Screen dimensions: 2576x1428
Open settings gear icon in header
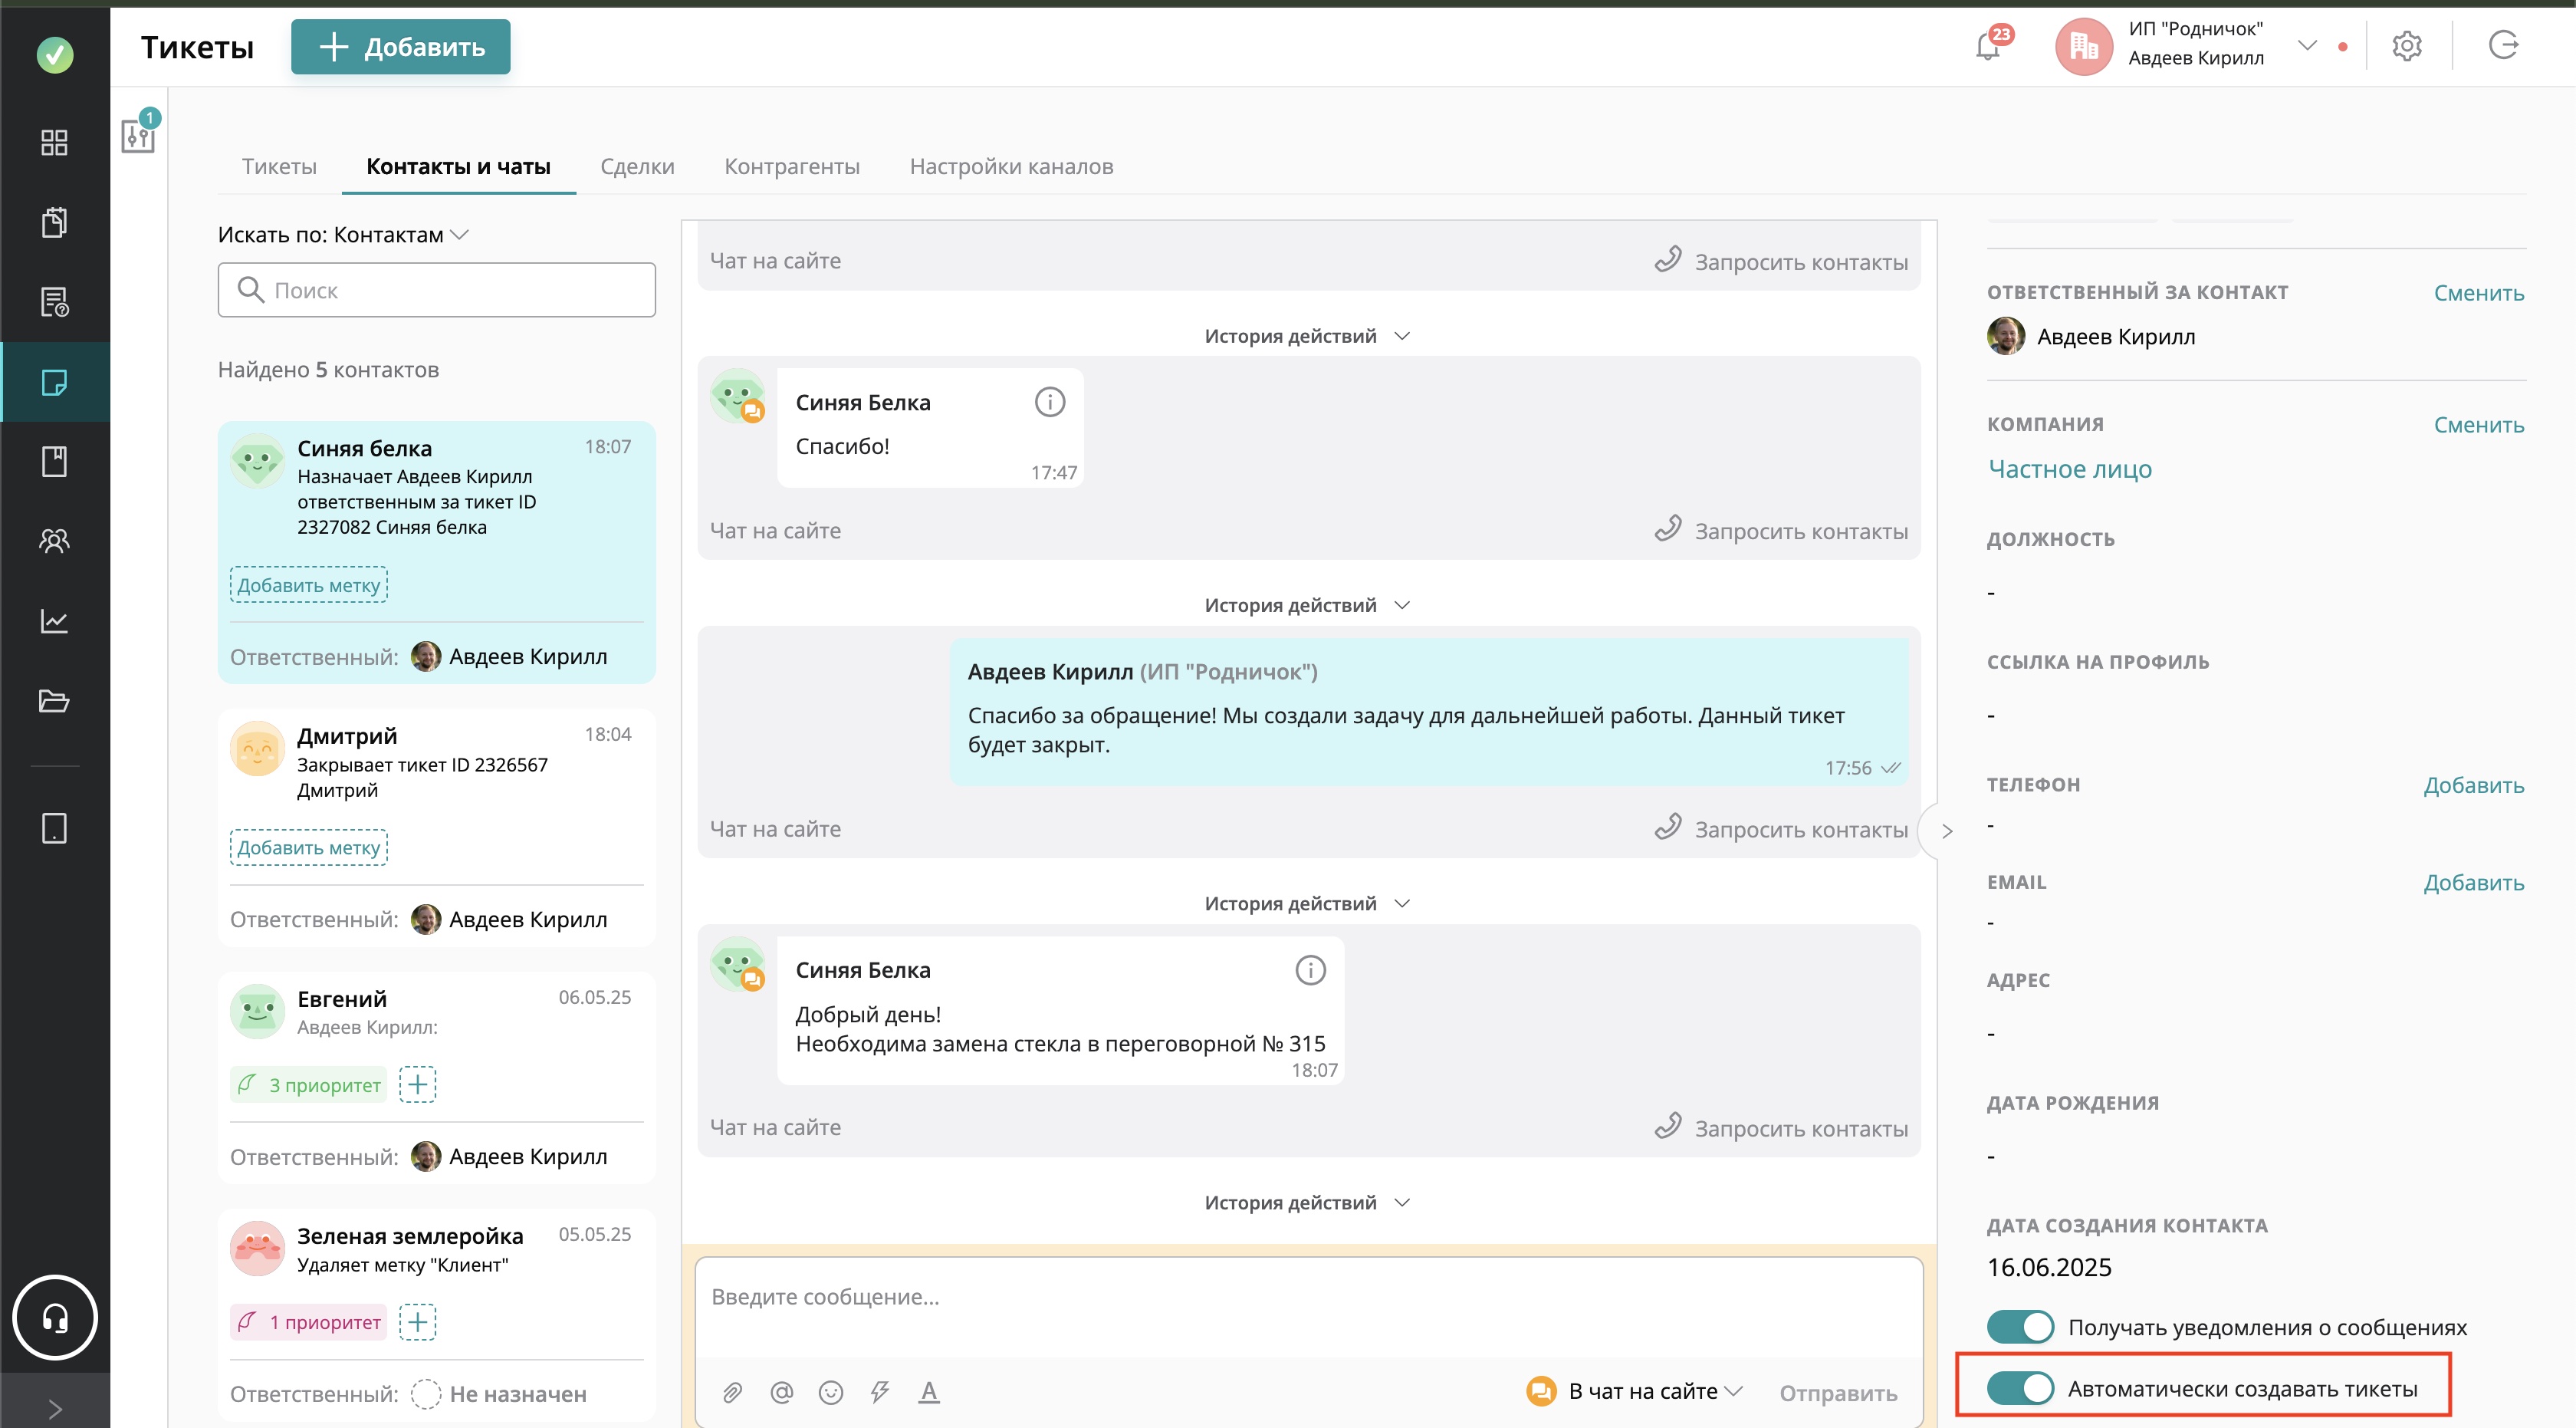[x=2406, y=46]
